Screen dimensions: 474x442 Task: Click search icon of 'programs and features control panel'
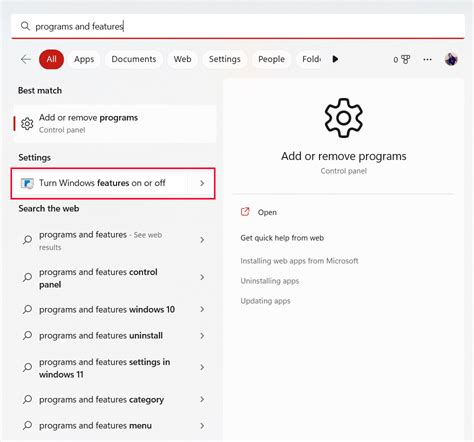[x=27, y=277]
